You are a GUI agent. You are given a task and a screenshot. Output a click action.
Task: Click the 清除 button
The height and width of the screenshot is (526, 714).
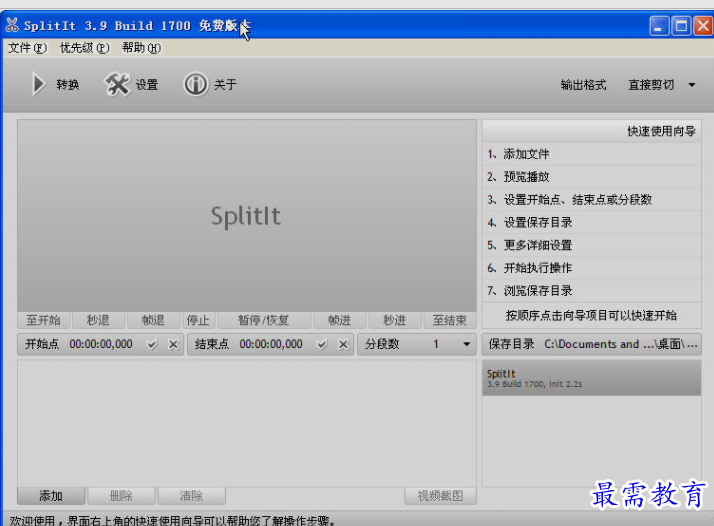191,495
